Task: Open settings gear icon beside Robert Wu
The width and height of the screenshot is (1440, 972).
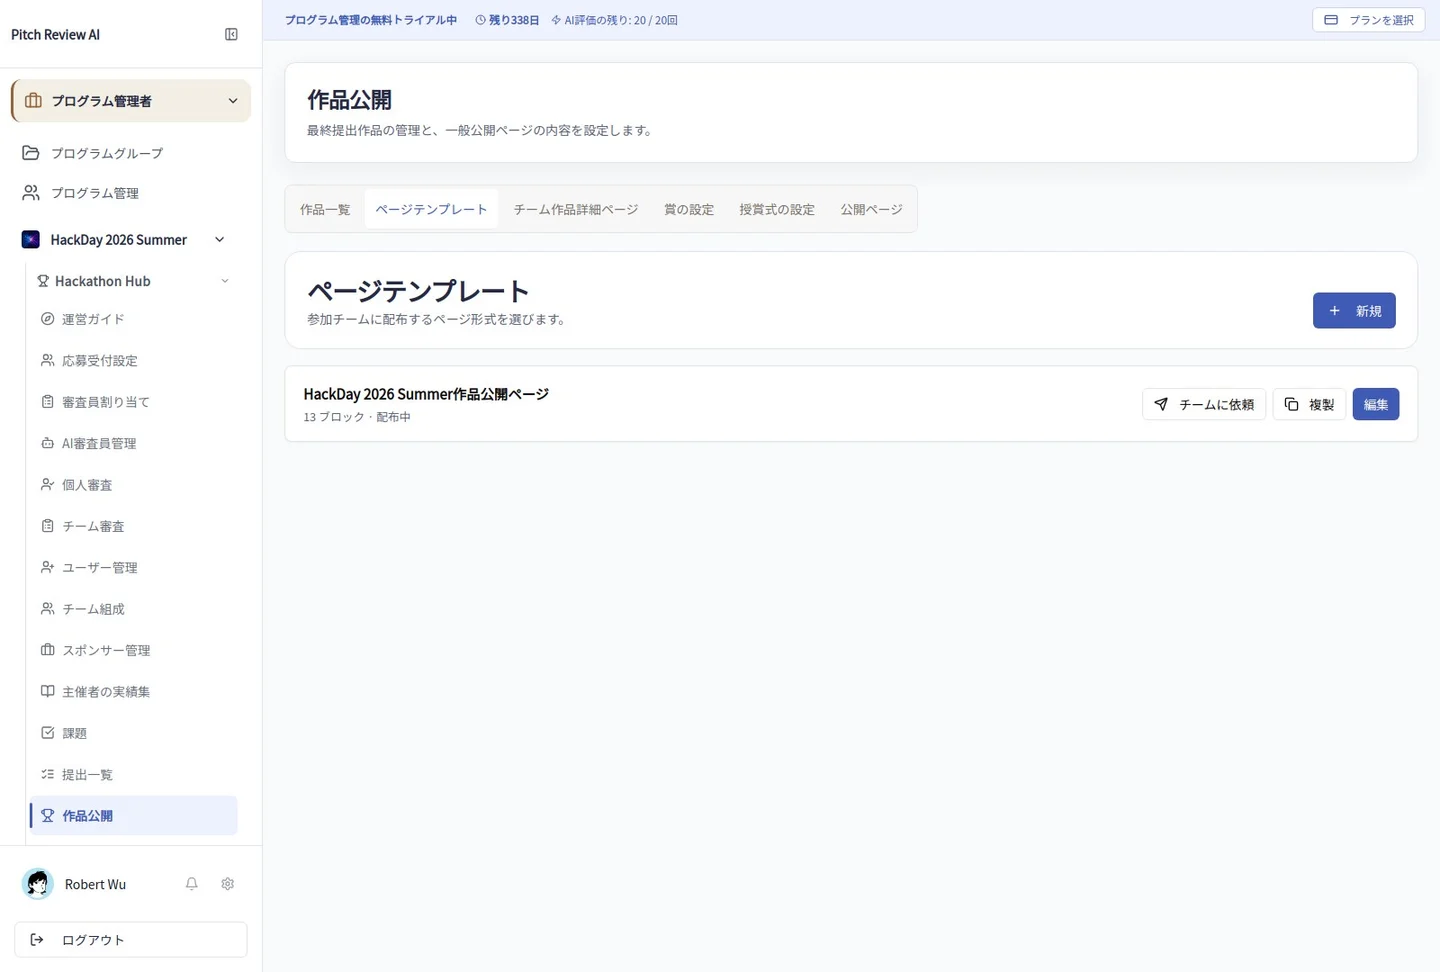Action: pos(228,884)
